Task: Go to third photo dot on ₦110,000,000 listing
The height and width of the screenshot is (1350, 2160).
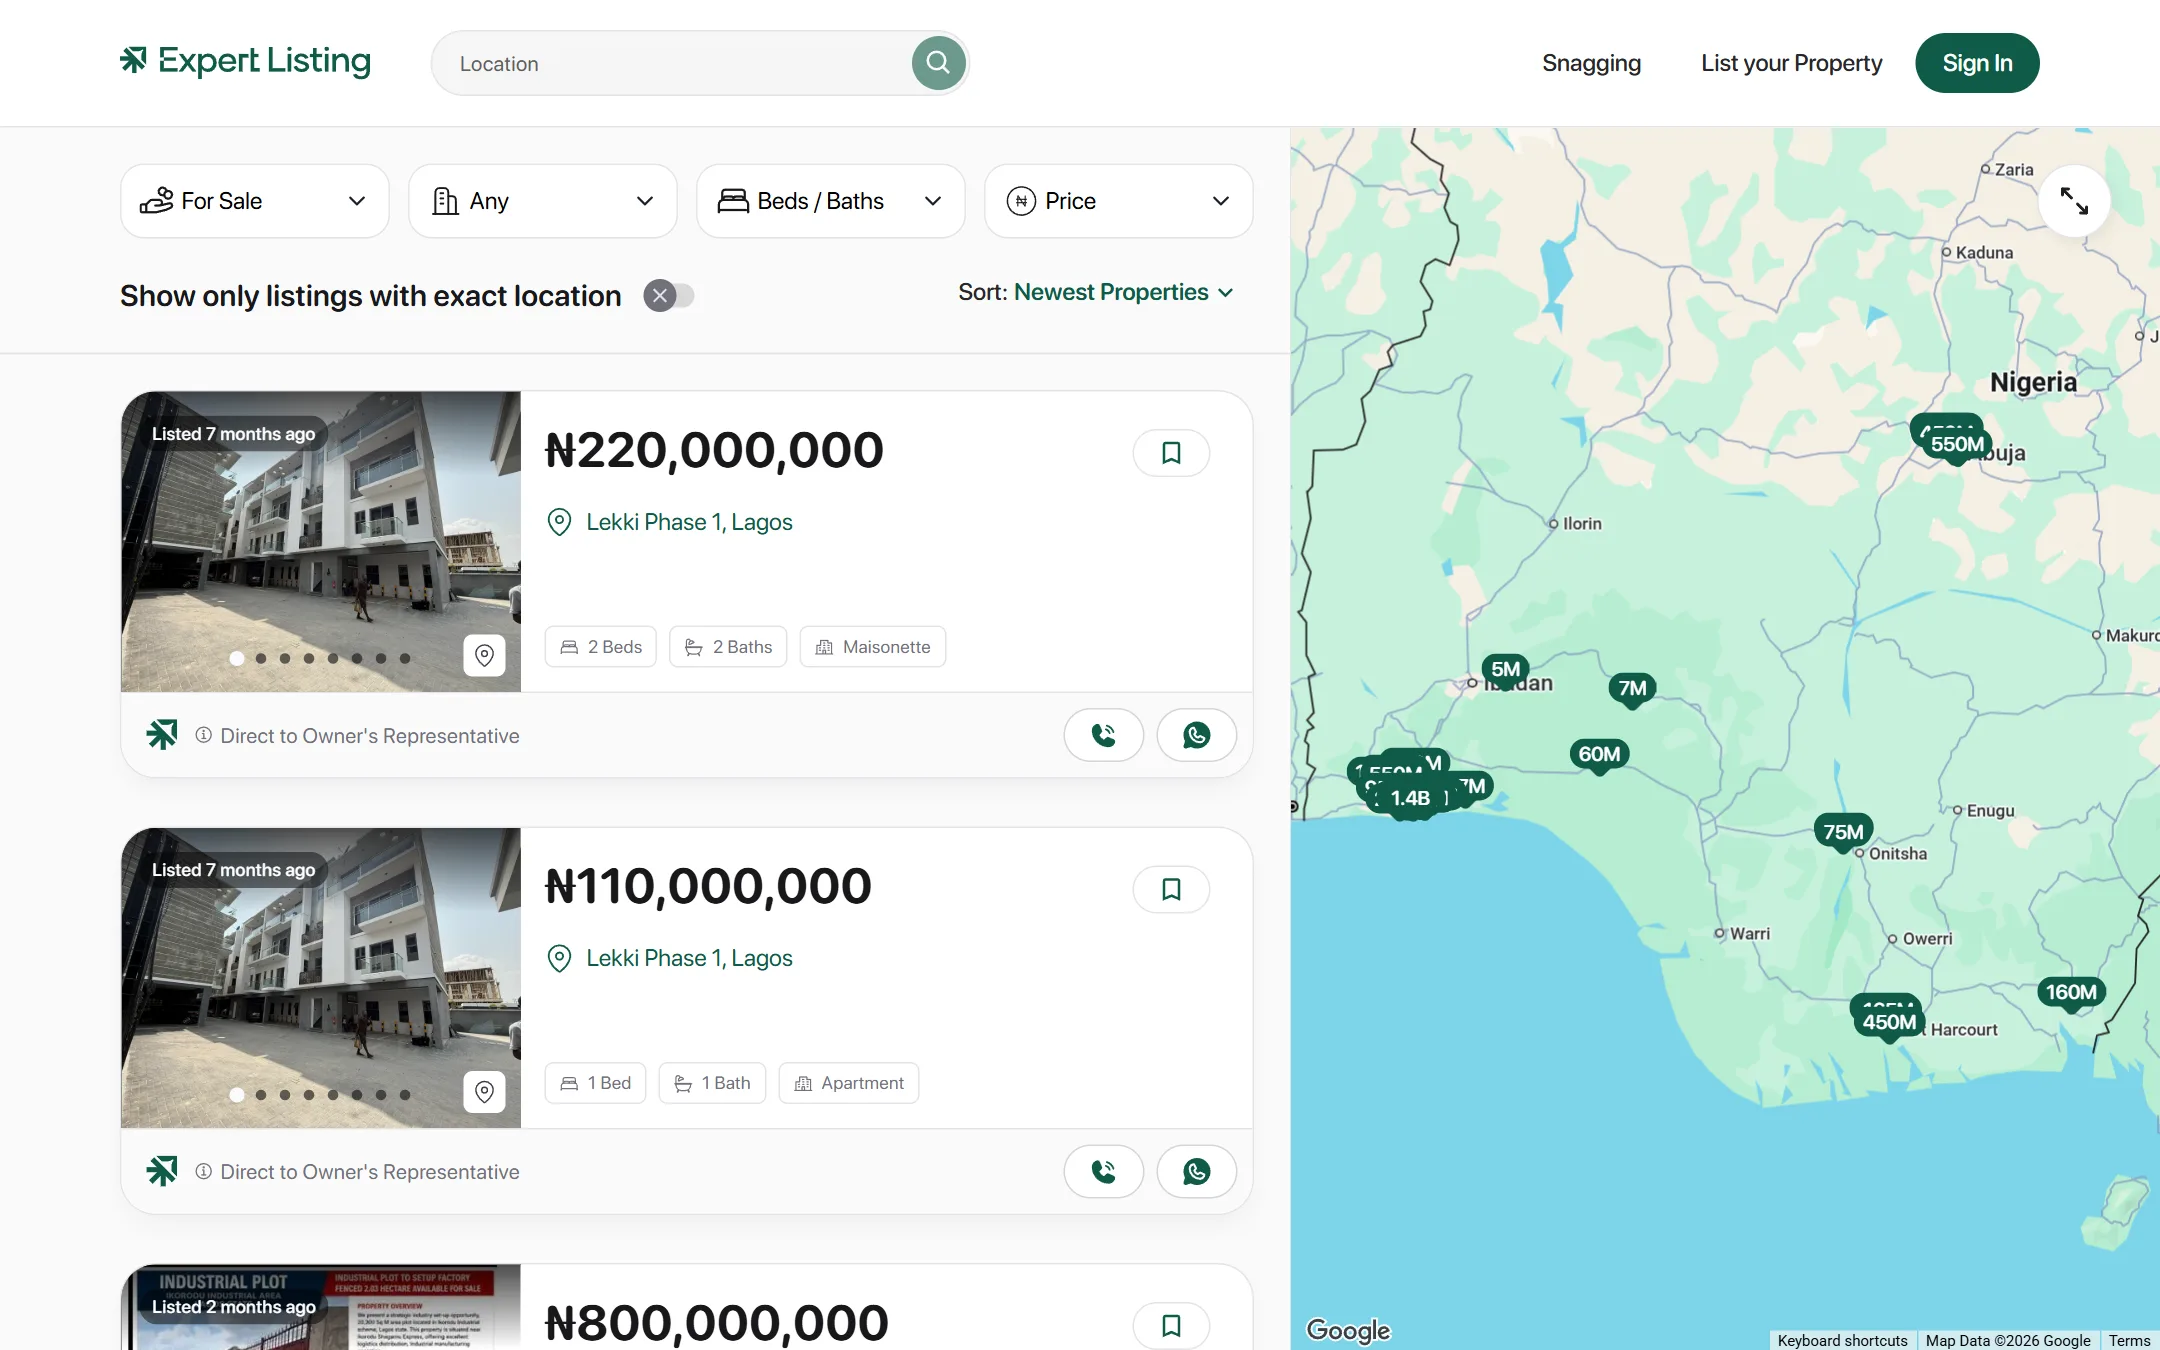Action: (285, 1095)
